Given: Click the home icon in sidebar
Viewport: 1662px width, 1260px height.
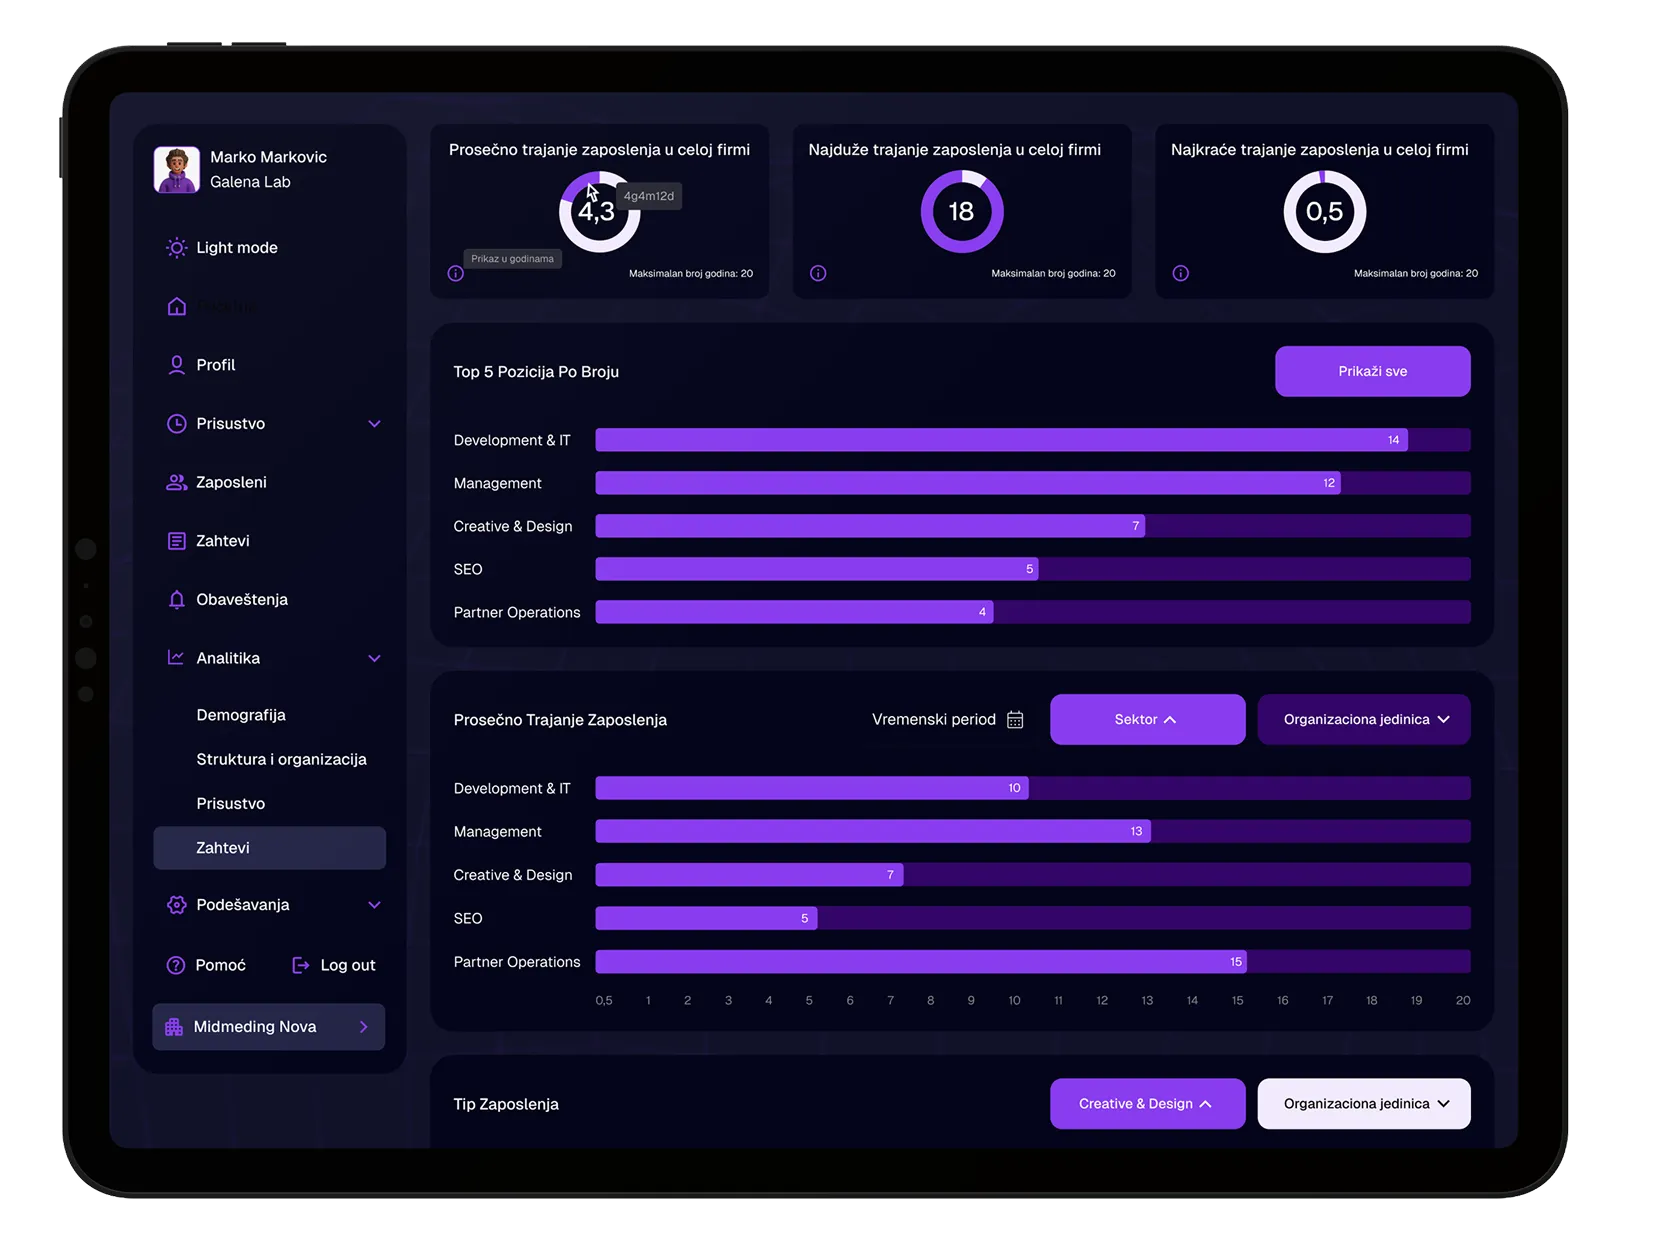Looking at the screenshot, I should [177, 306].
